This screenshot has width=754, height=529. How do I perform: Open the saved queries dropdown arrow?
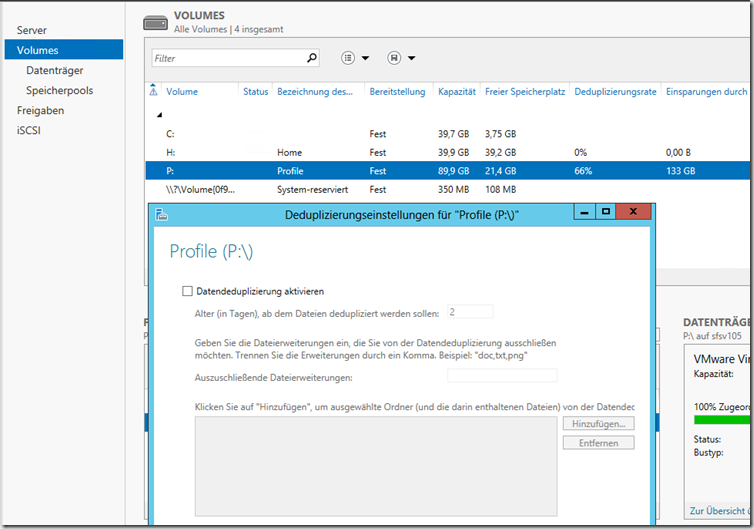411,59
